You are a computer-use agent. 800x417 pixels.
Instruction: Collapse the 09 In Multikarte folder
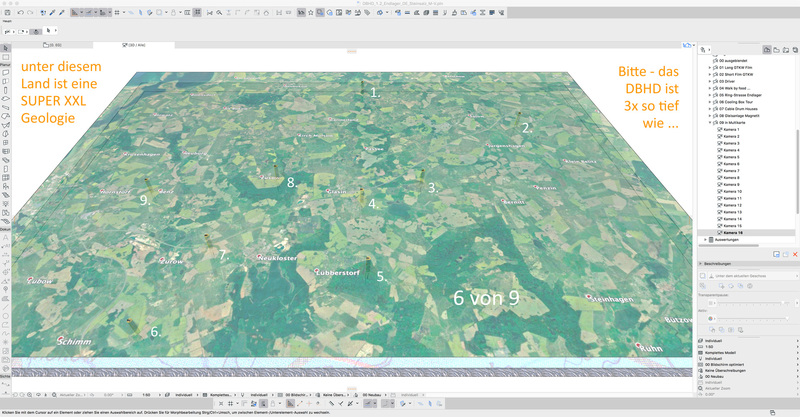point(709,123)
